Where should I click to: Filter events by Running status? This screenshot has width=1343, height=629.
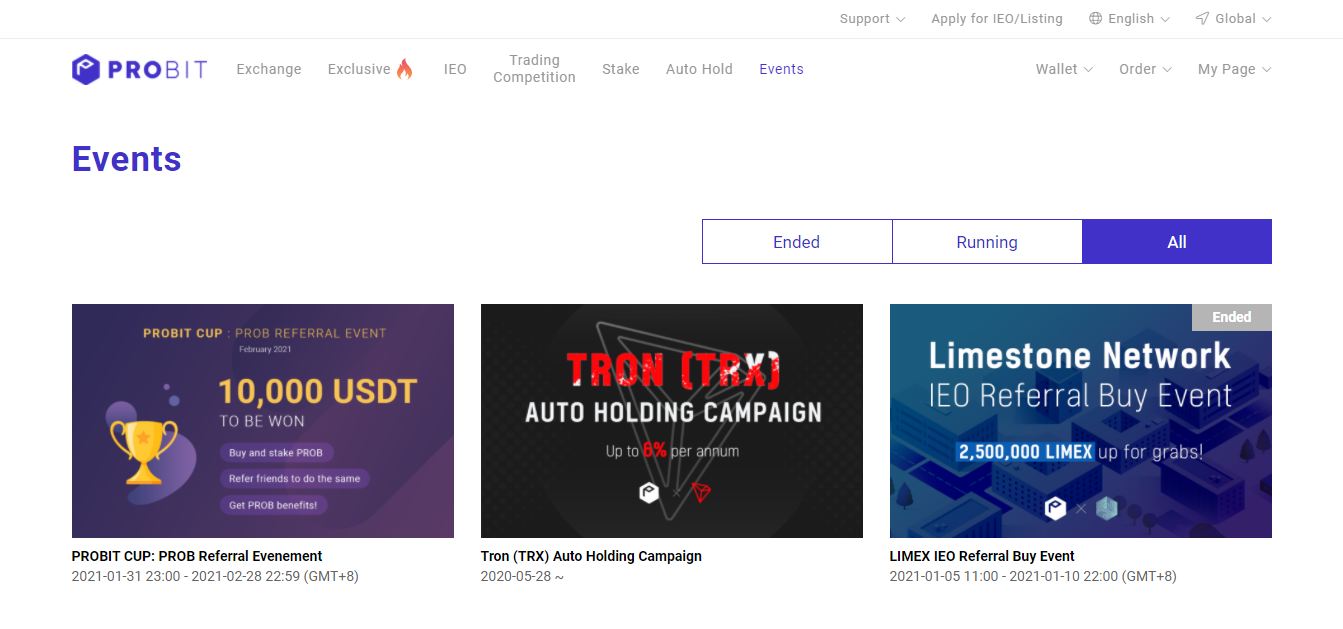pyautogui.click(x=986, y=242)
